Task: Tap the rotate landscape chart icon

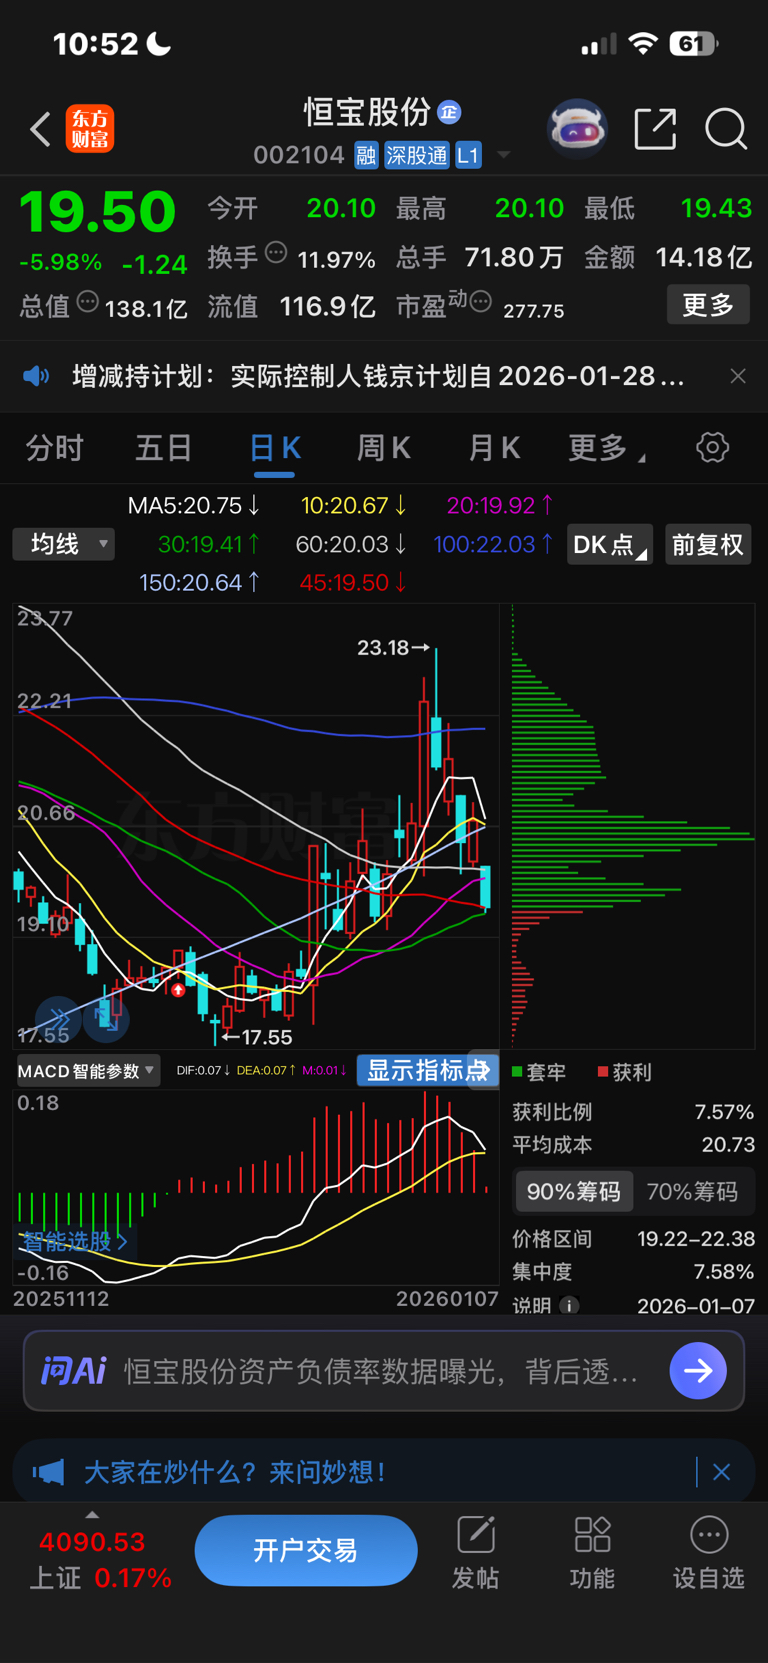Action: (x=106, y=1018)
